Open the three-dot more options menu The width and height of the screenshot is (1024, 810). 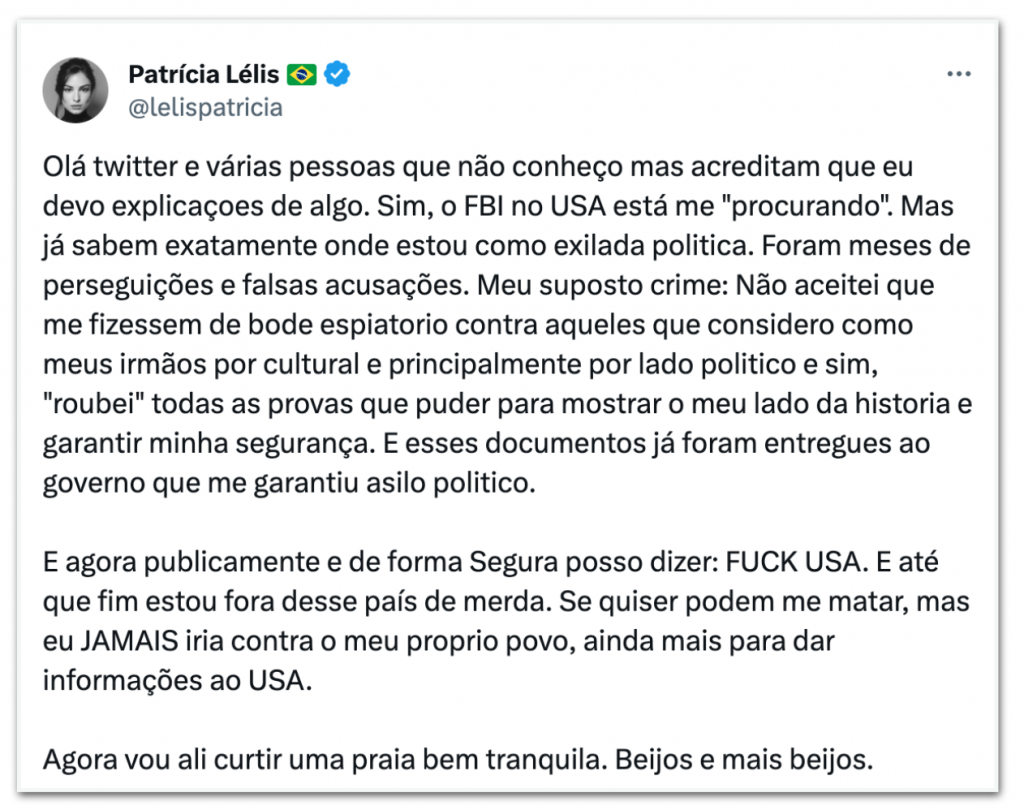(959, 75)
